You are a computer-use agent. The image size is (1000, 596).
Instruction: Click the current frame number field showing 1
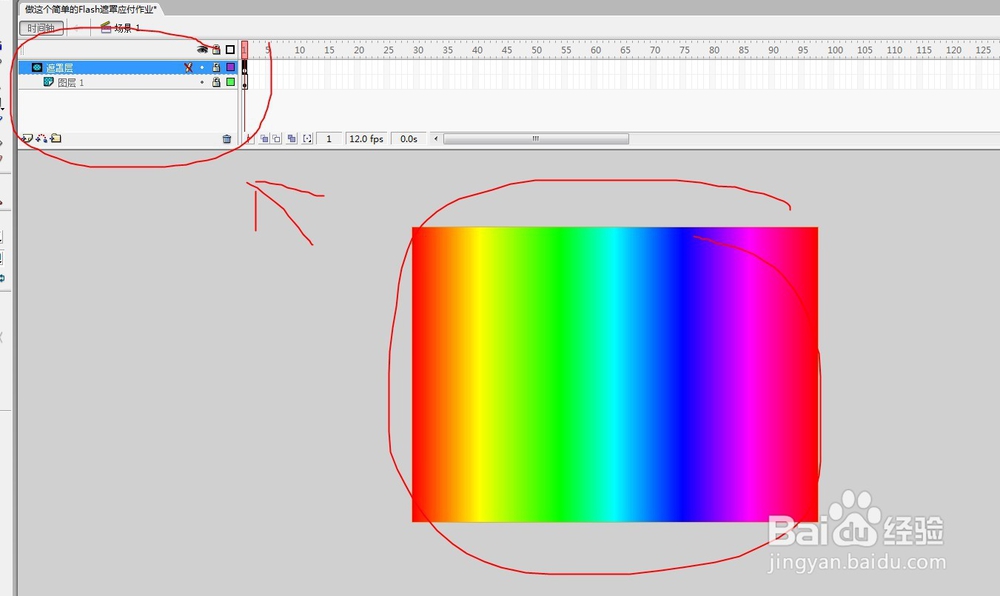tap(329, 138)
